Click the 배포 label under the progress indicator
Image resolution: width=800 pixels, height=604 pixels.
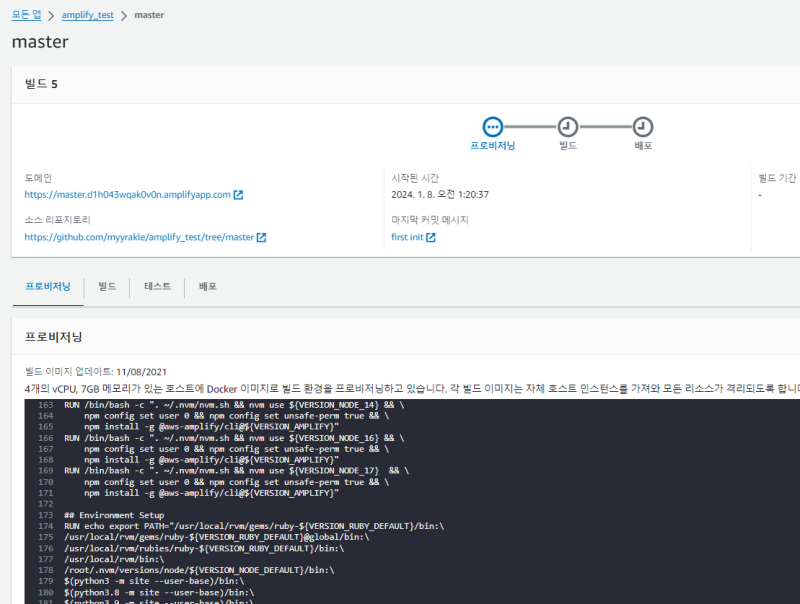pos(643,146)
